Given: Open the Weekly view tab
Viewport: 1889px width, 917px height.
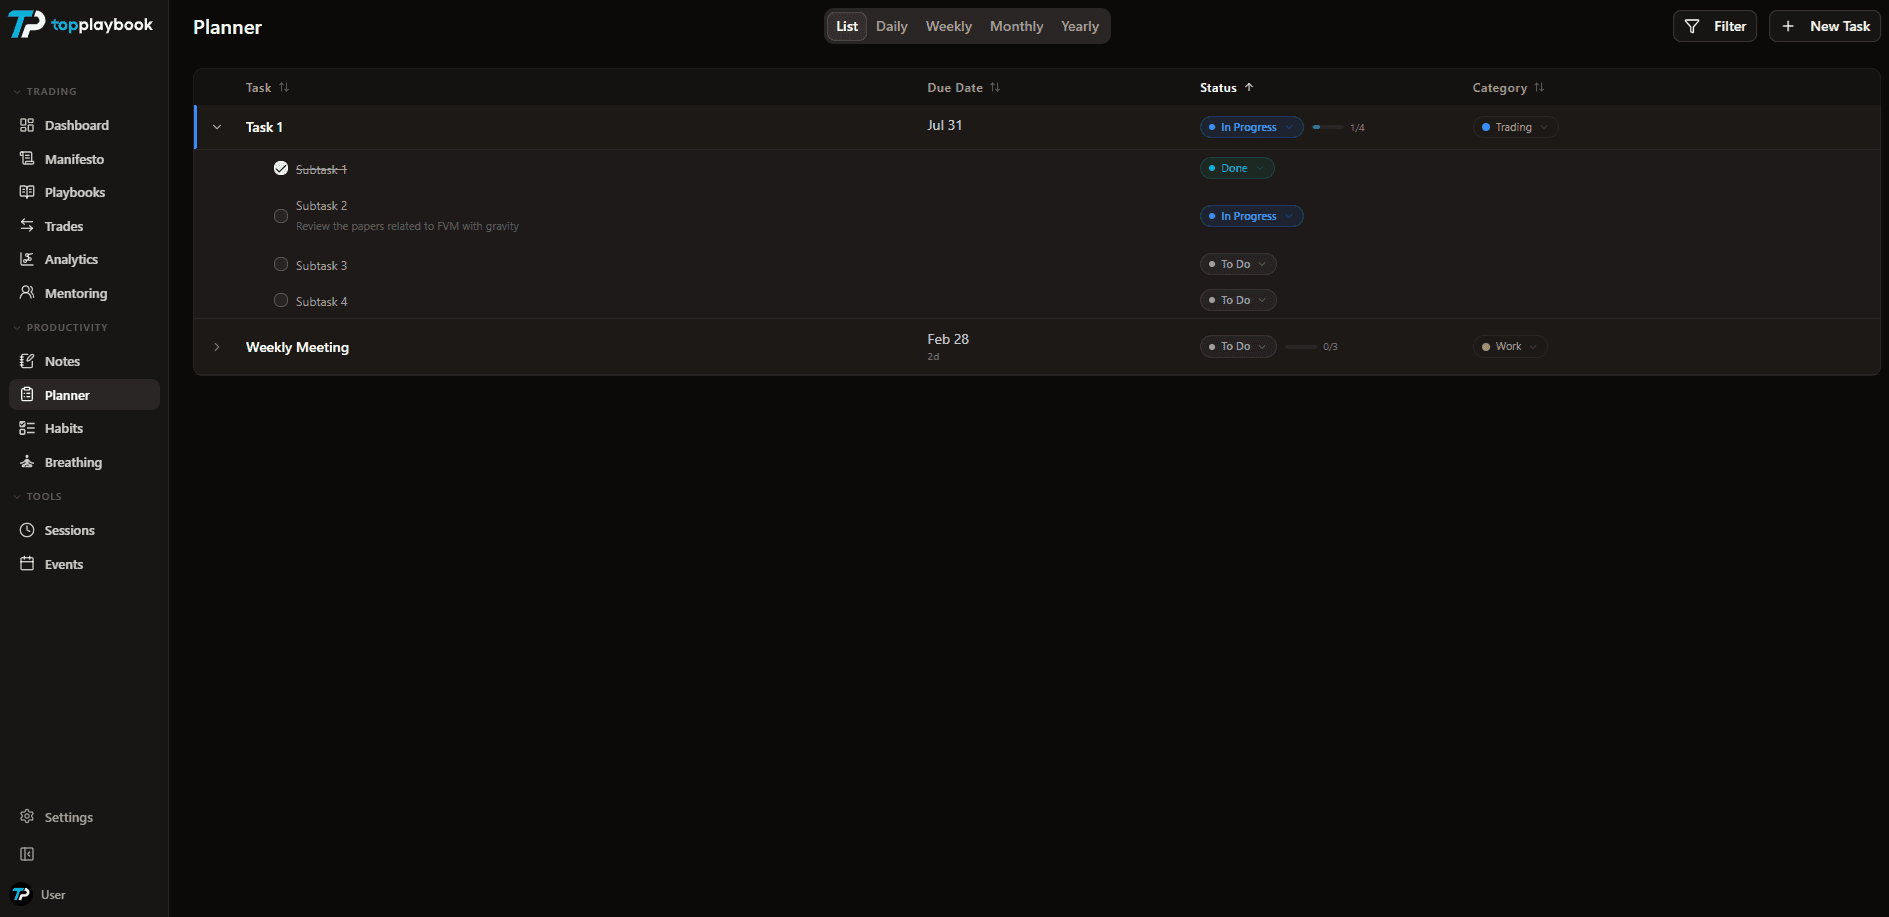Looking at the screenshot, I should (x=947, y=26).
